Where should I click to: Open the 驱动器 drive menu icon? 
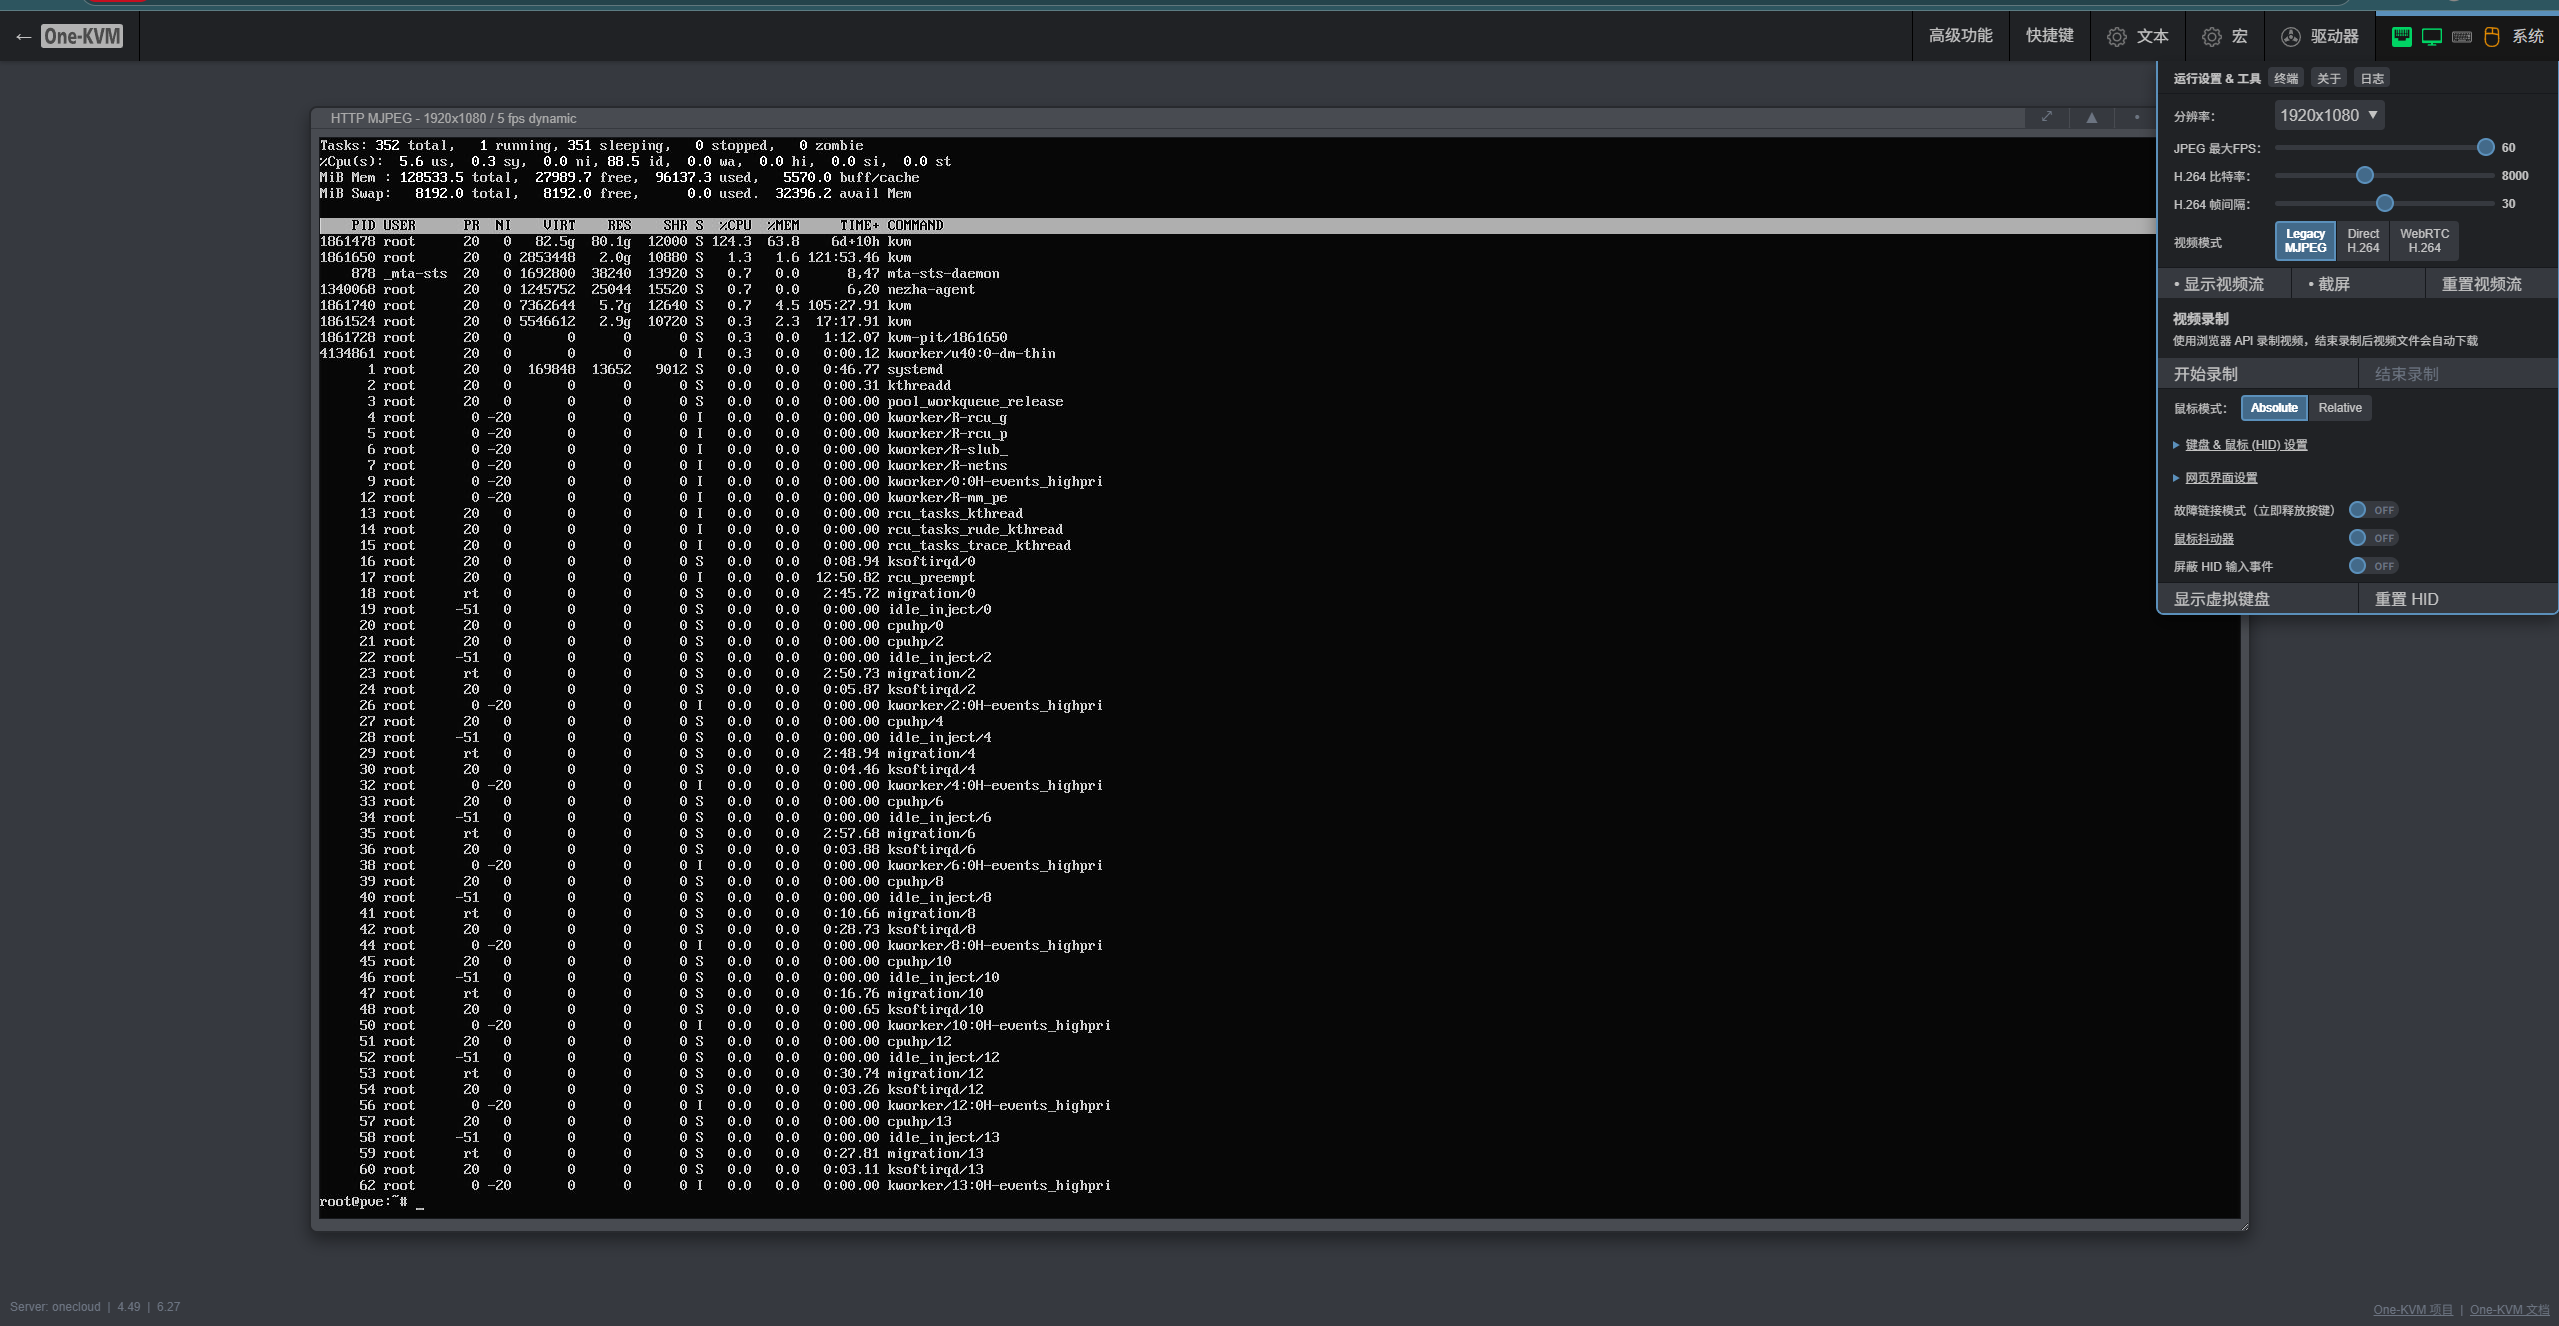coord(2290,37)
